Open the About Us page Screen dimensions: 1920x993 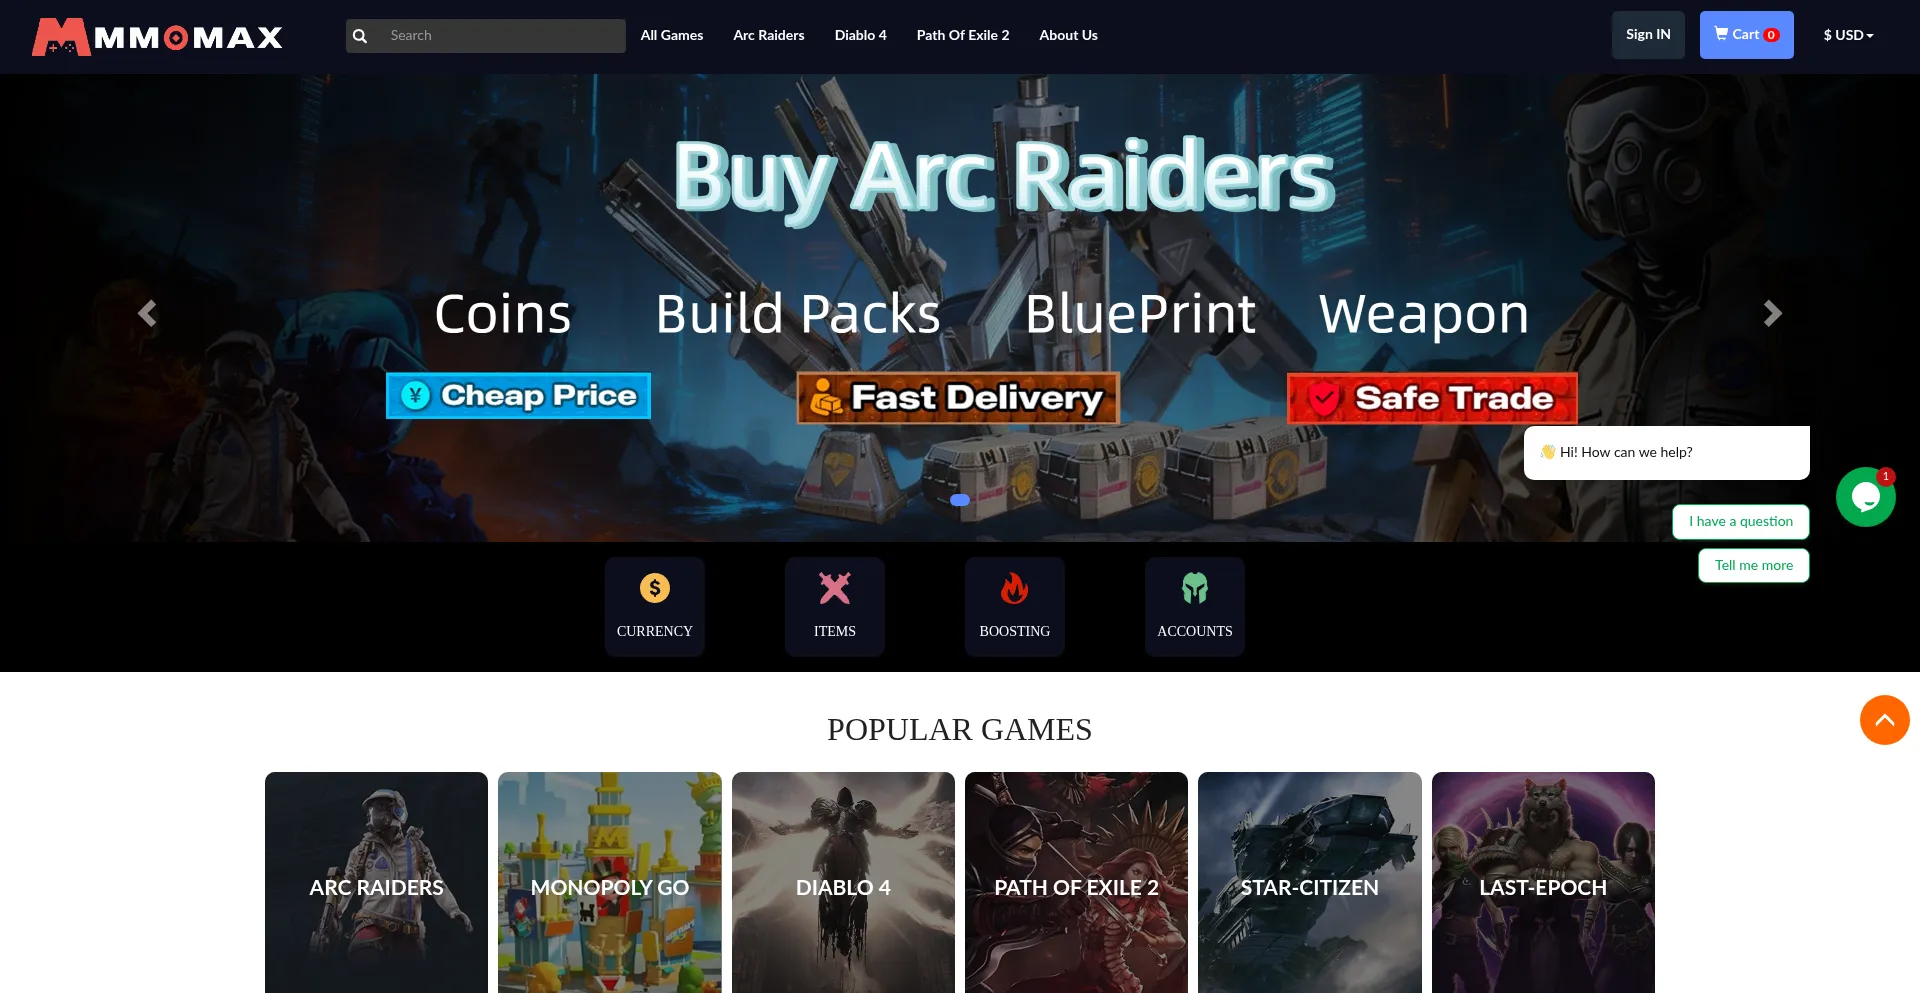pyautogui.click(x=1068, y=35)
